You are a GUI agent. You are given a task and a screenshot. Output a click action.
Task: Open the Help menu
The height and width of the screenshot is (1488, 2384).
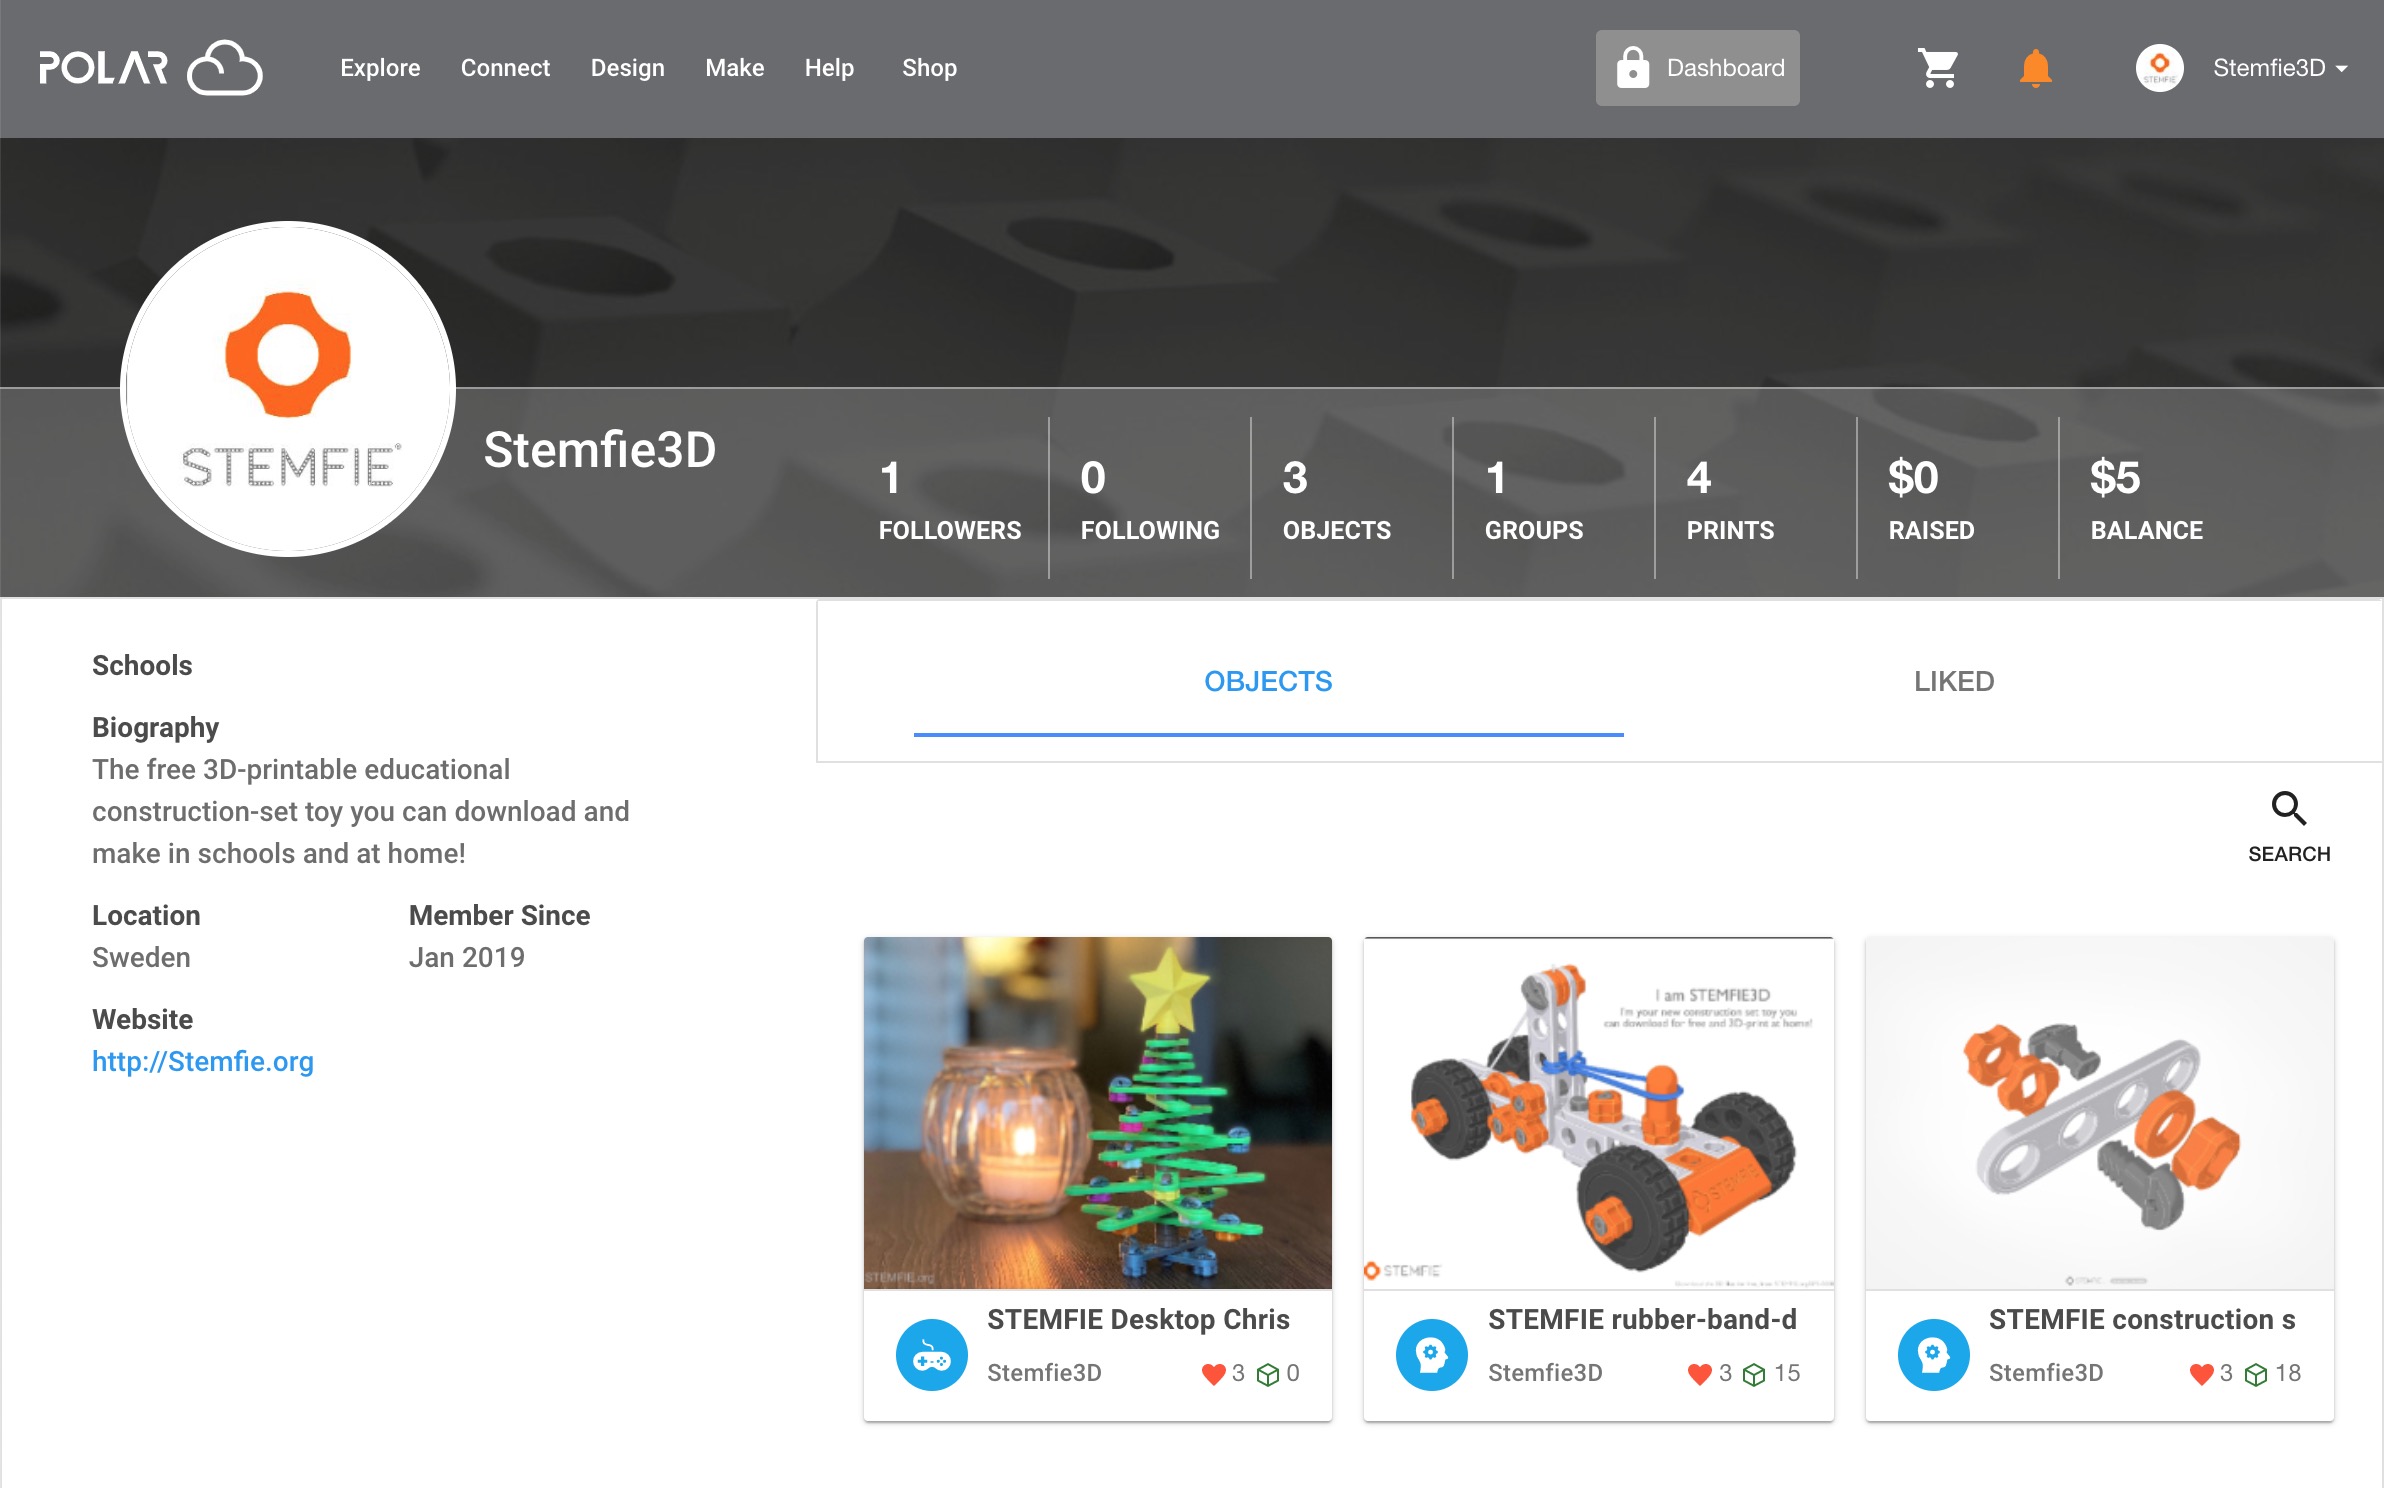829,68
